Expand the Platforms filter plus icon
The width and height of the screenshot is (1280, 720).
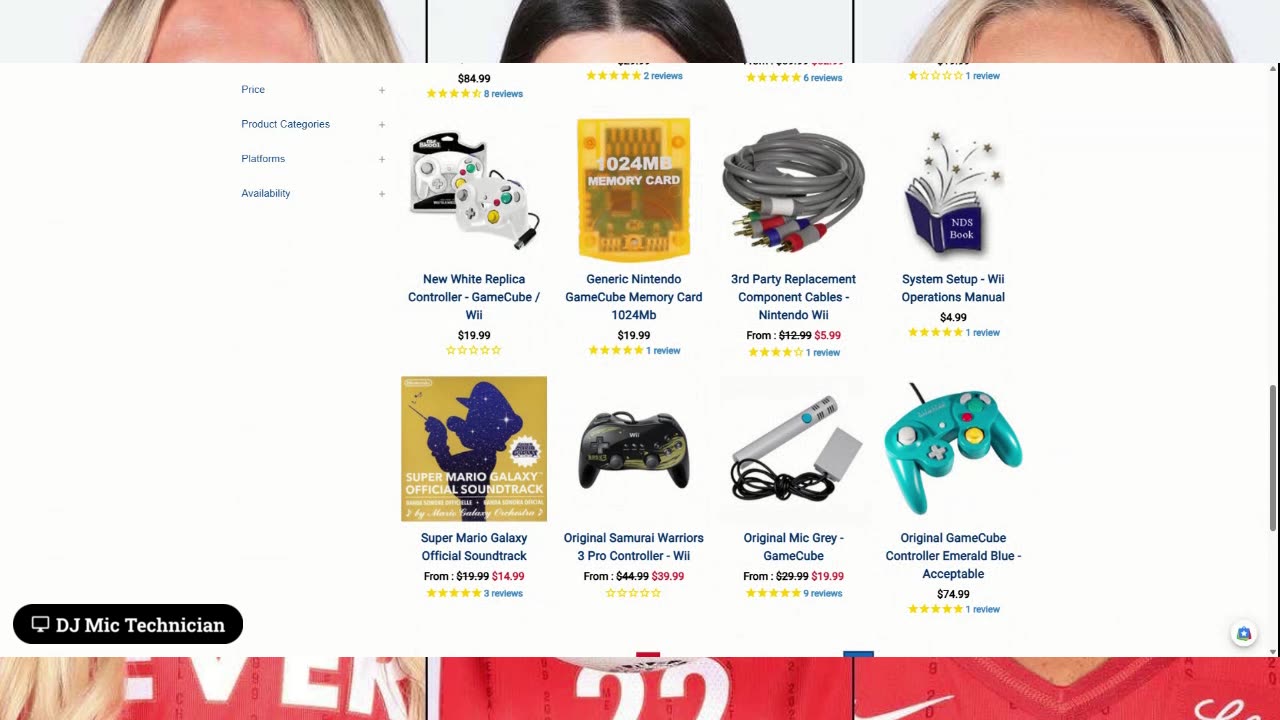coord(382,159)
